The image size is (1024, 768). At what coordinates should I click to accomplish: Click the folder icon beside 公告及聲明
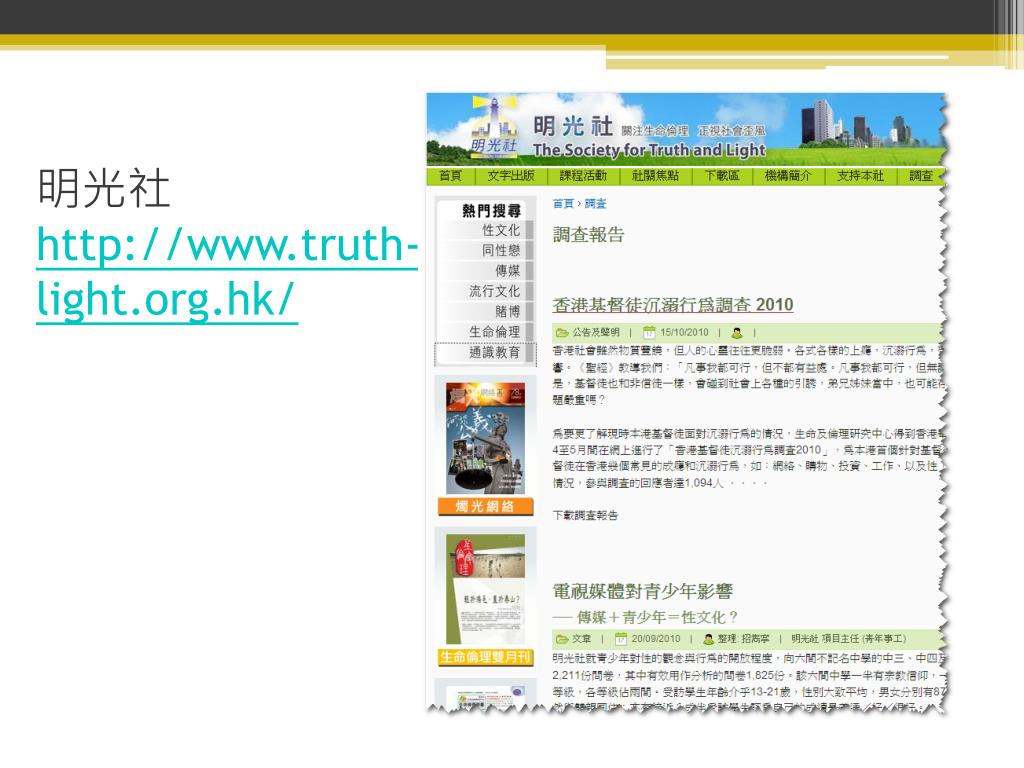click(x=562, y=332)
